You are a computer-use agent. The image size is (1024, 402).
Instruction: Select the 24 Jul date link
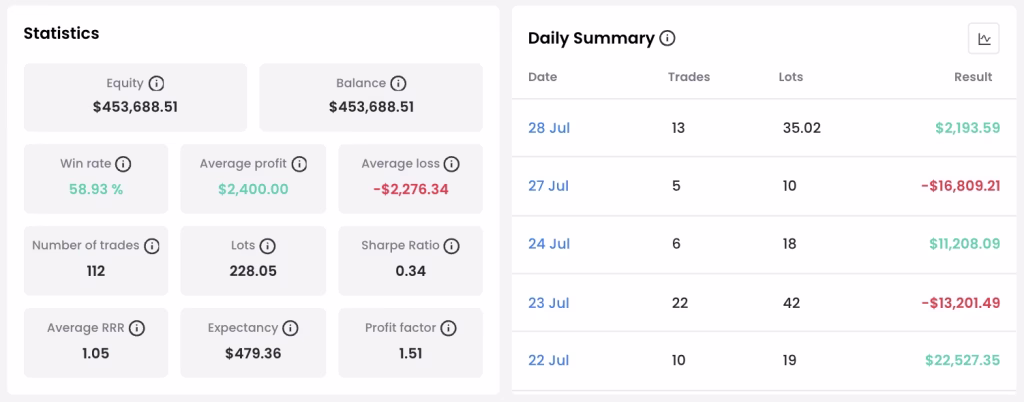coord(549,244)
